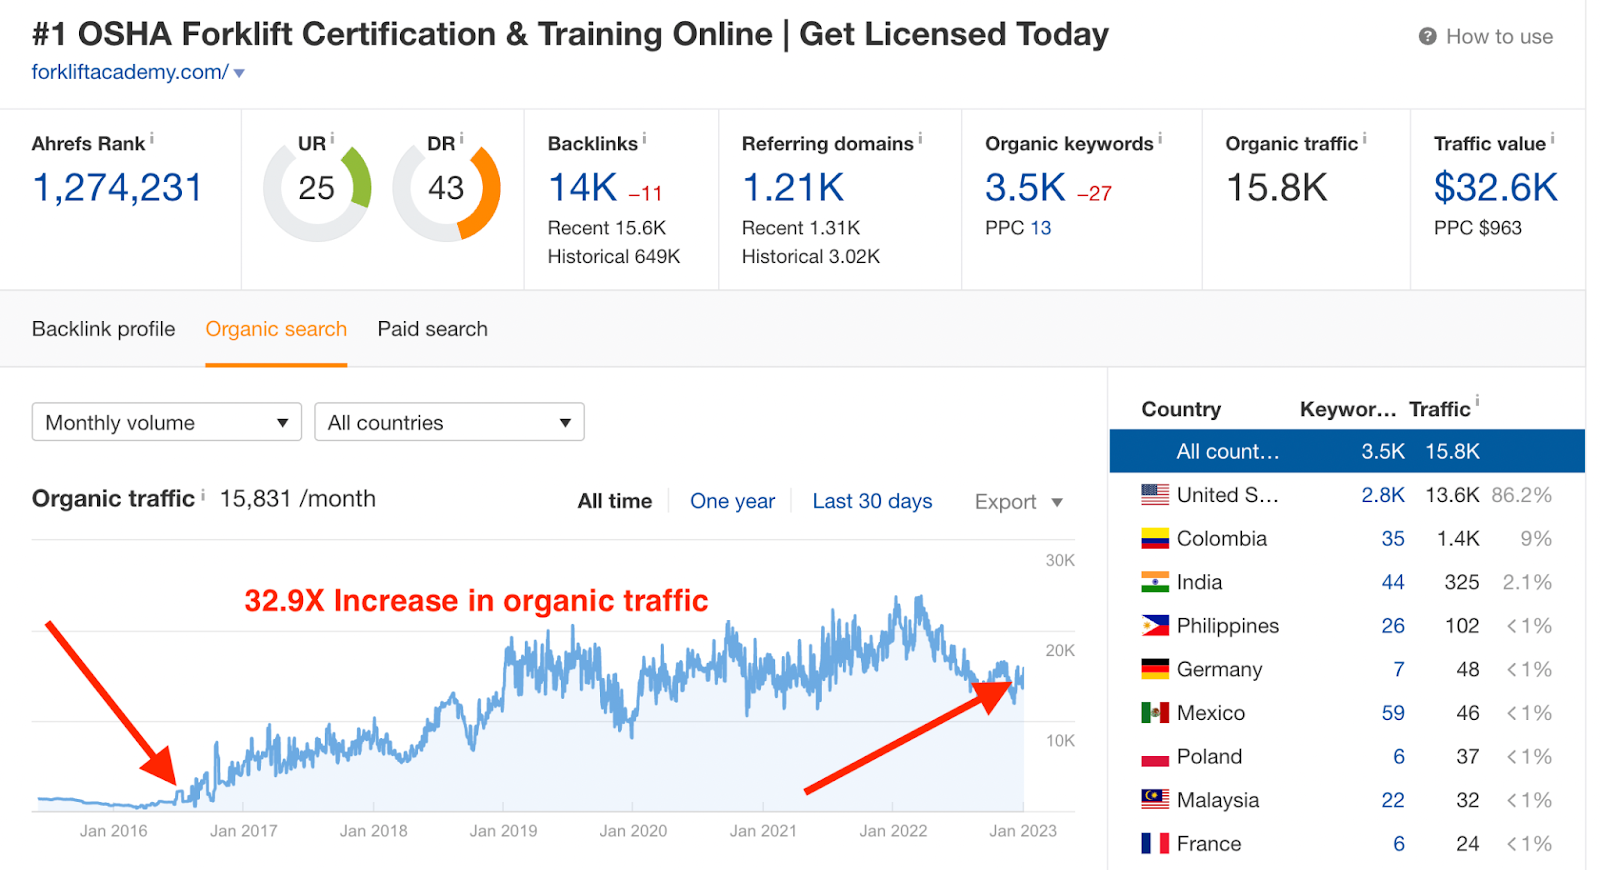Open the 1.21K referring domains link
Viewport: 1600px width, 870px height.
coord(793,188)
